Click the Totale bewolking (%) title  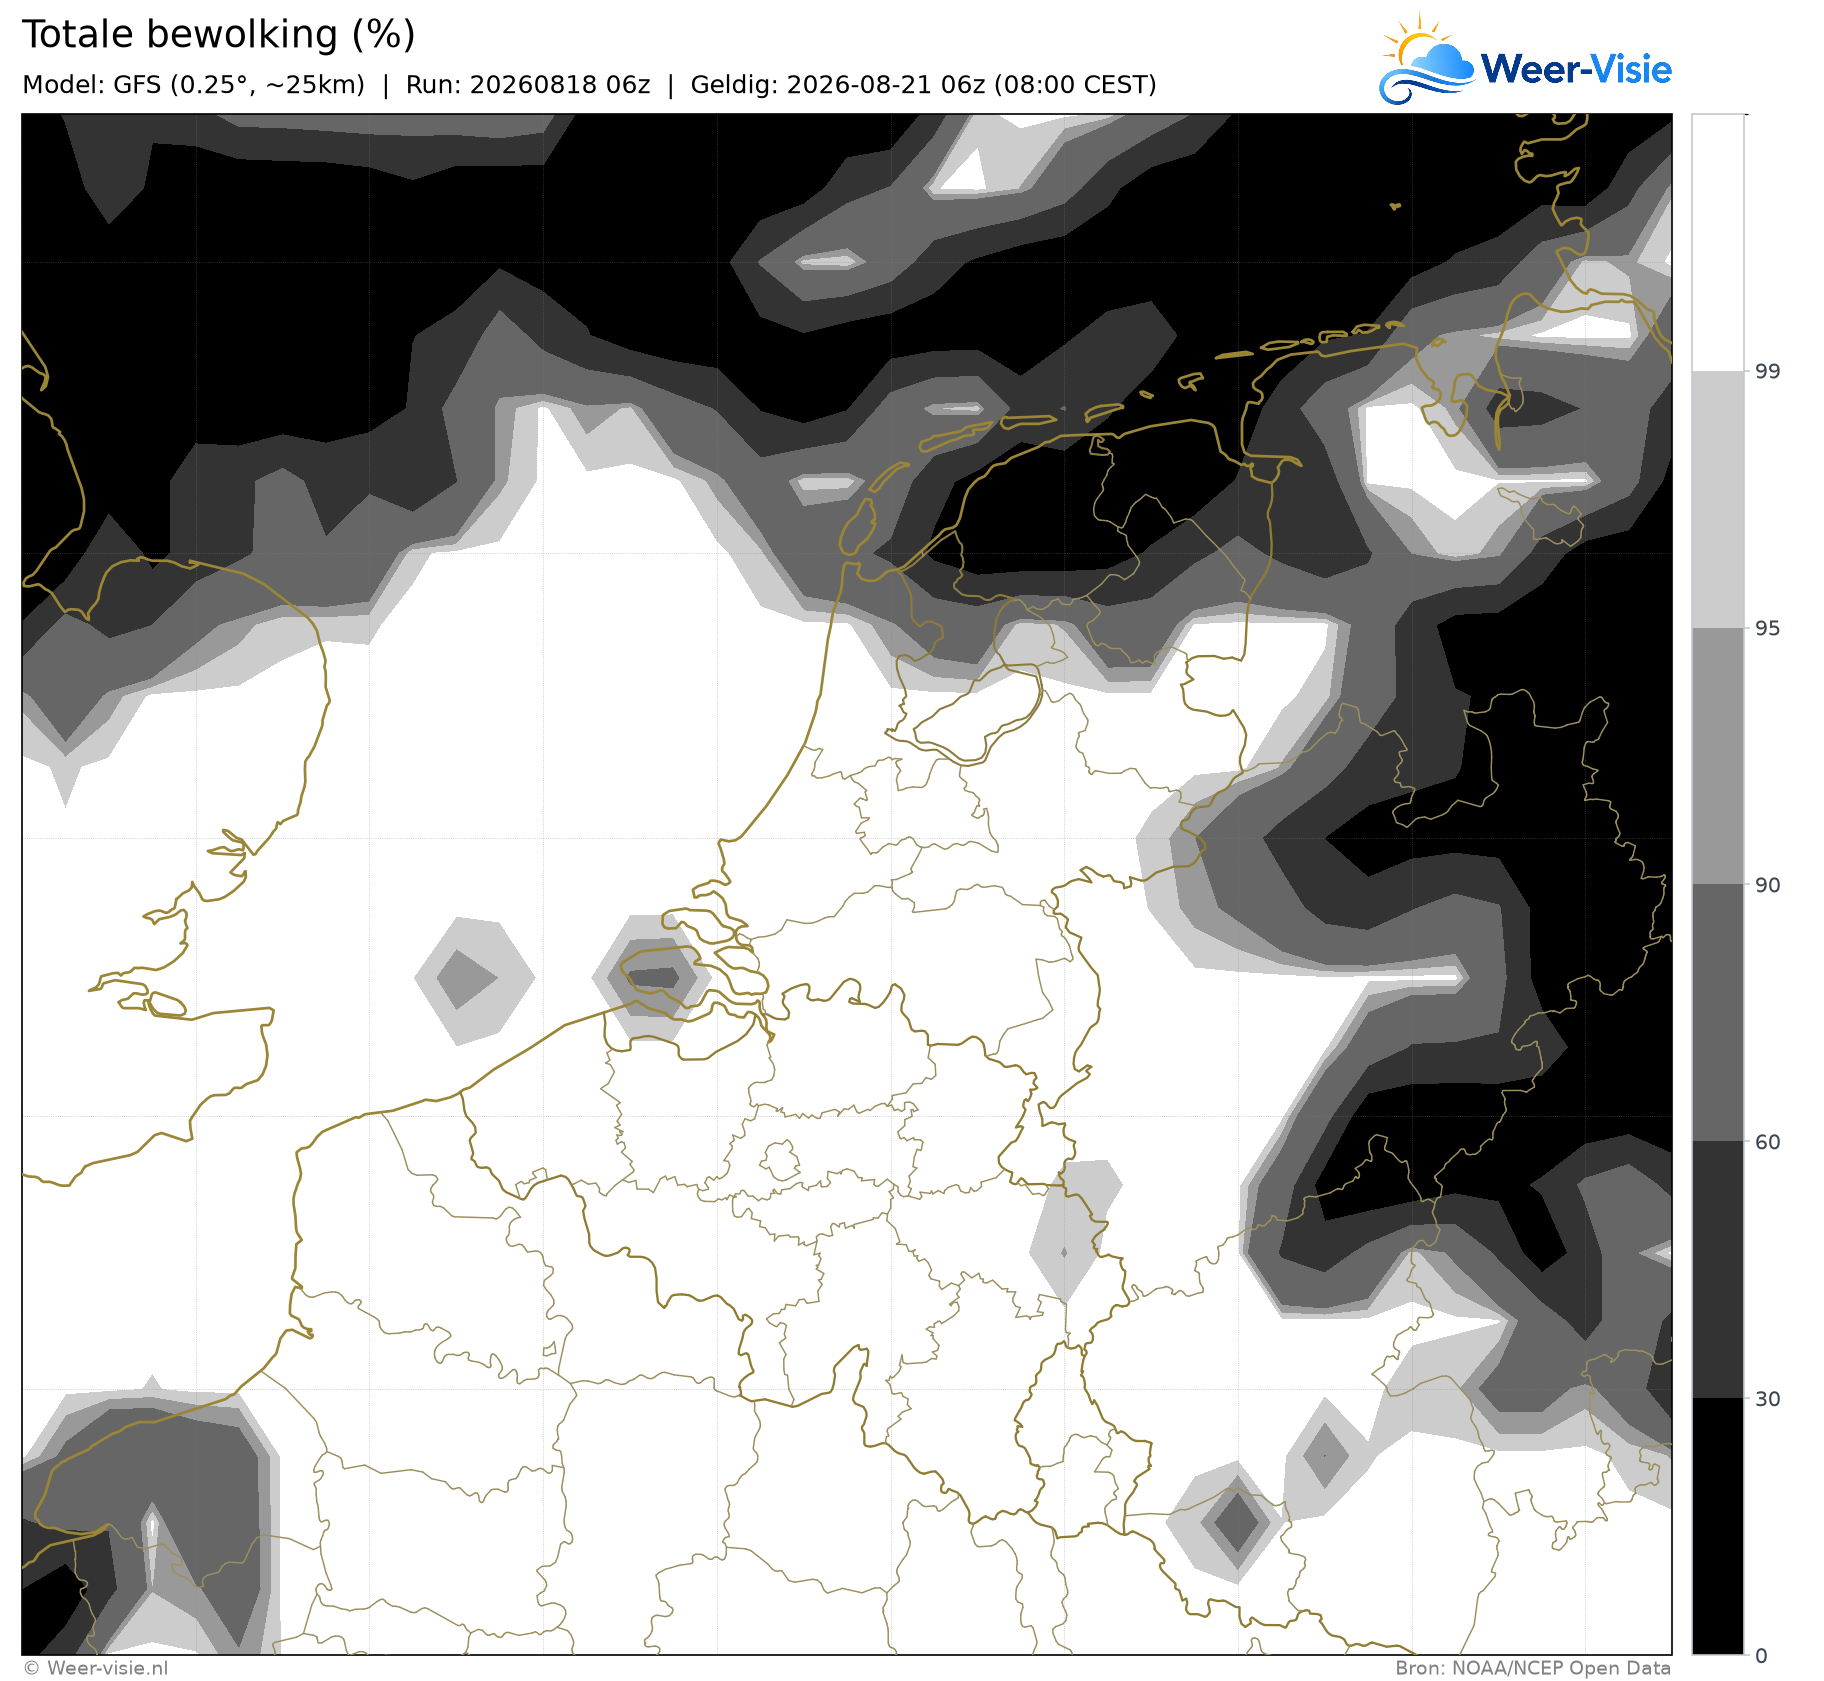coord(218,35)
